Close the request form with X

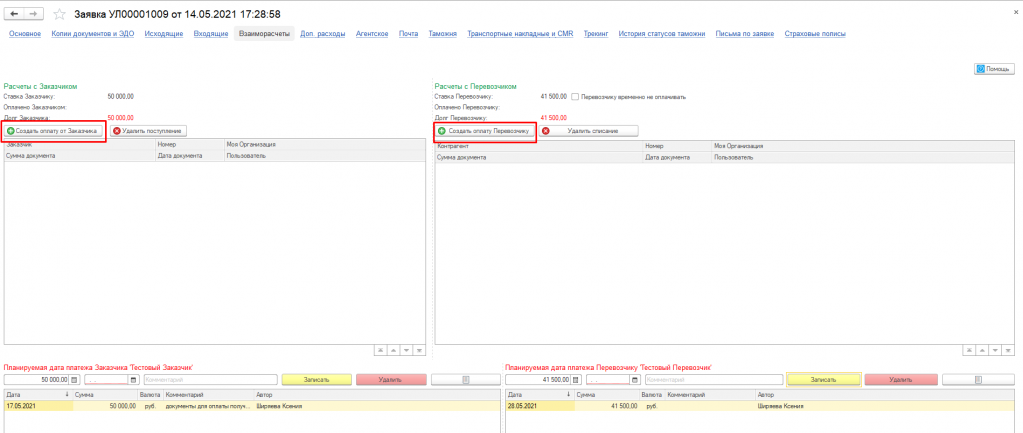[1014, 12]
